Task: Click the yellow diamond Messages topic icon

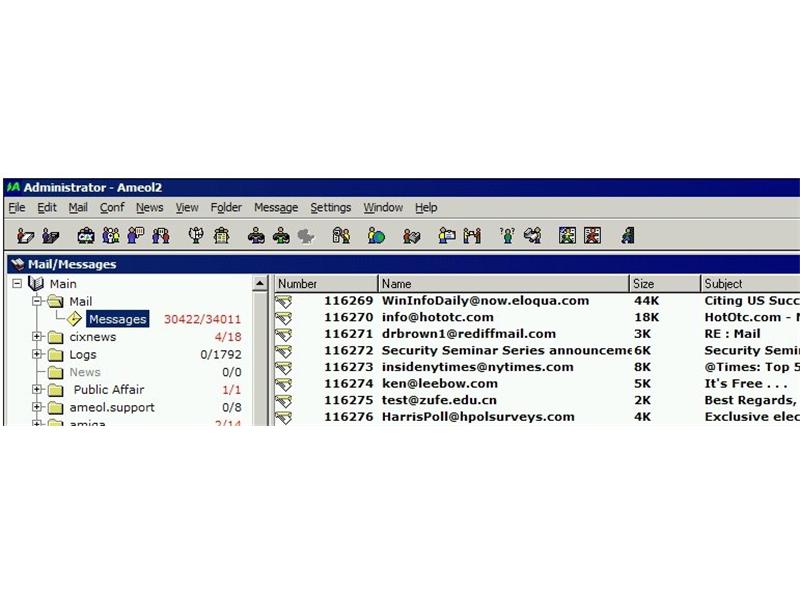Action: (x=74, y=319)
